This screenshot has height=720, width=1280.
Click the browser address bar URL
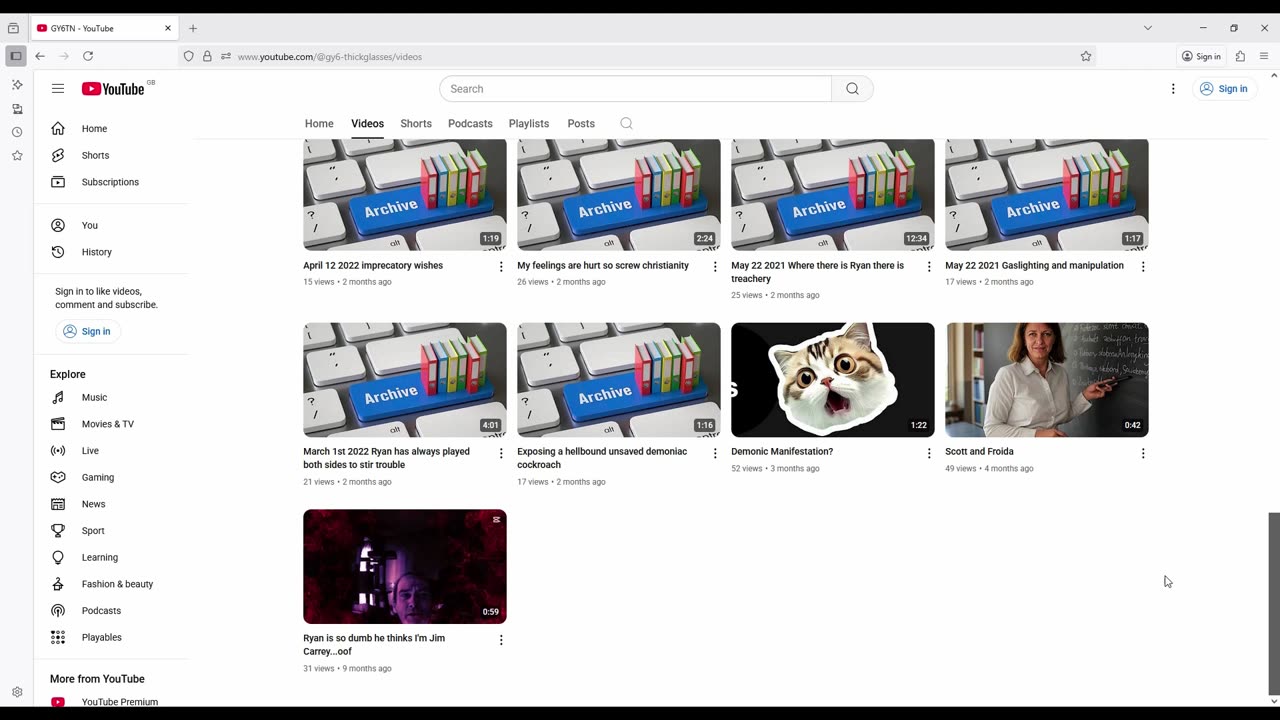pyautogui.click(x=330, y=57)
